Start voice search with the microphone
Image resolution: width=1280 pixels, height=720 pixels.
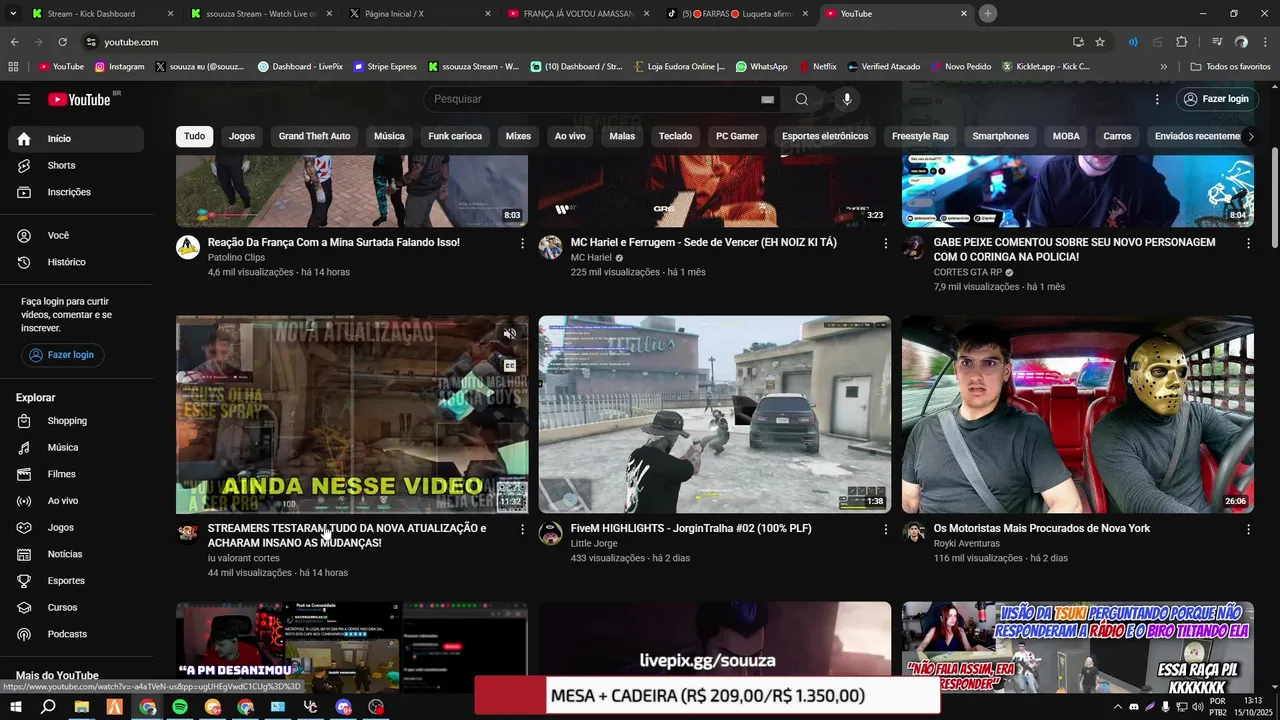point(847,99)
